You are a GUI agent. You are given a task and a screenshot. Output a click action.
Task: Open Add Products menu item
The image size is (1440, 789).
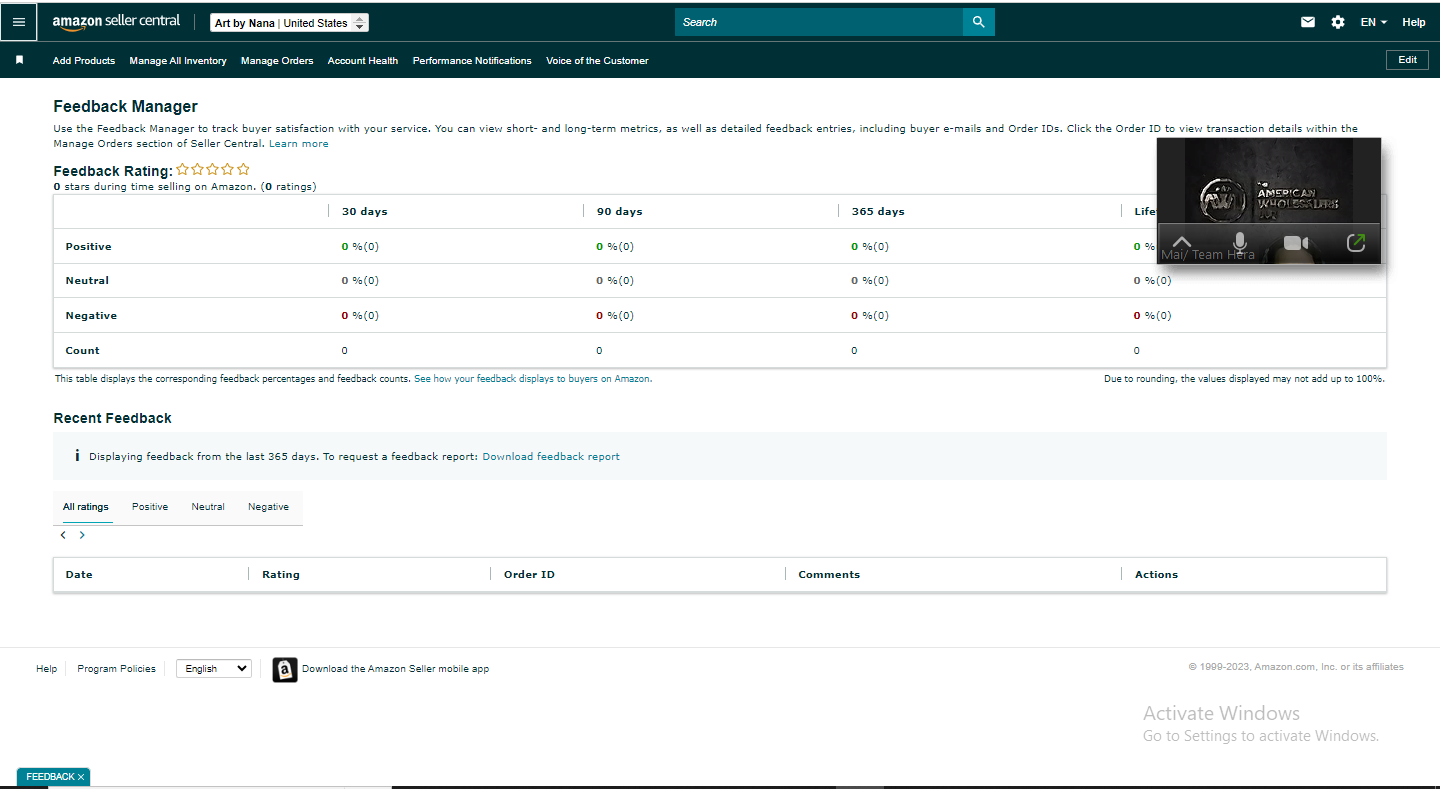point(84,61)
